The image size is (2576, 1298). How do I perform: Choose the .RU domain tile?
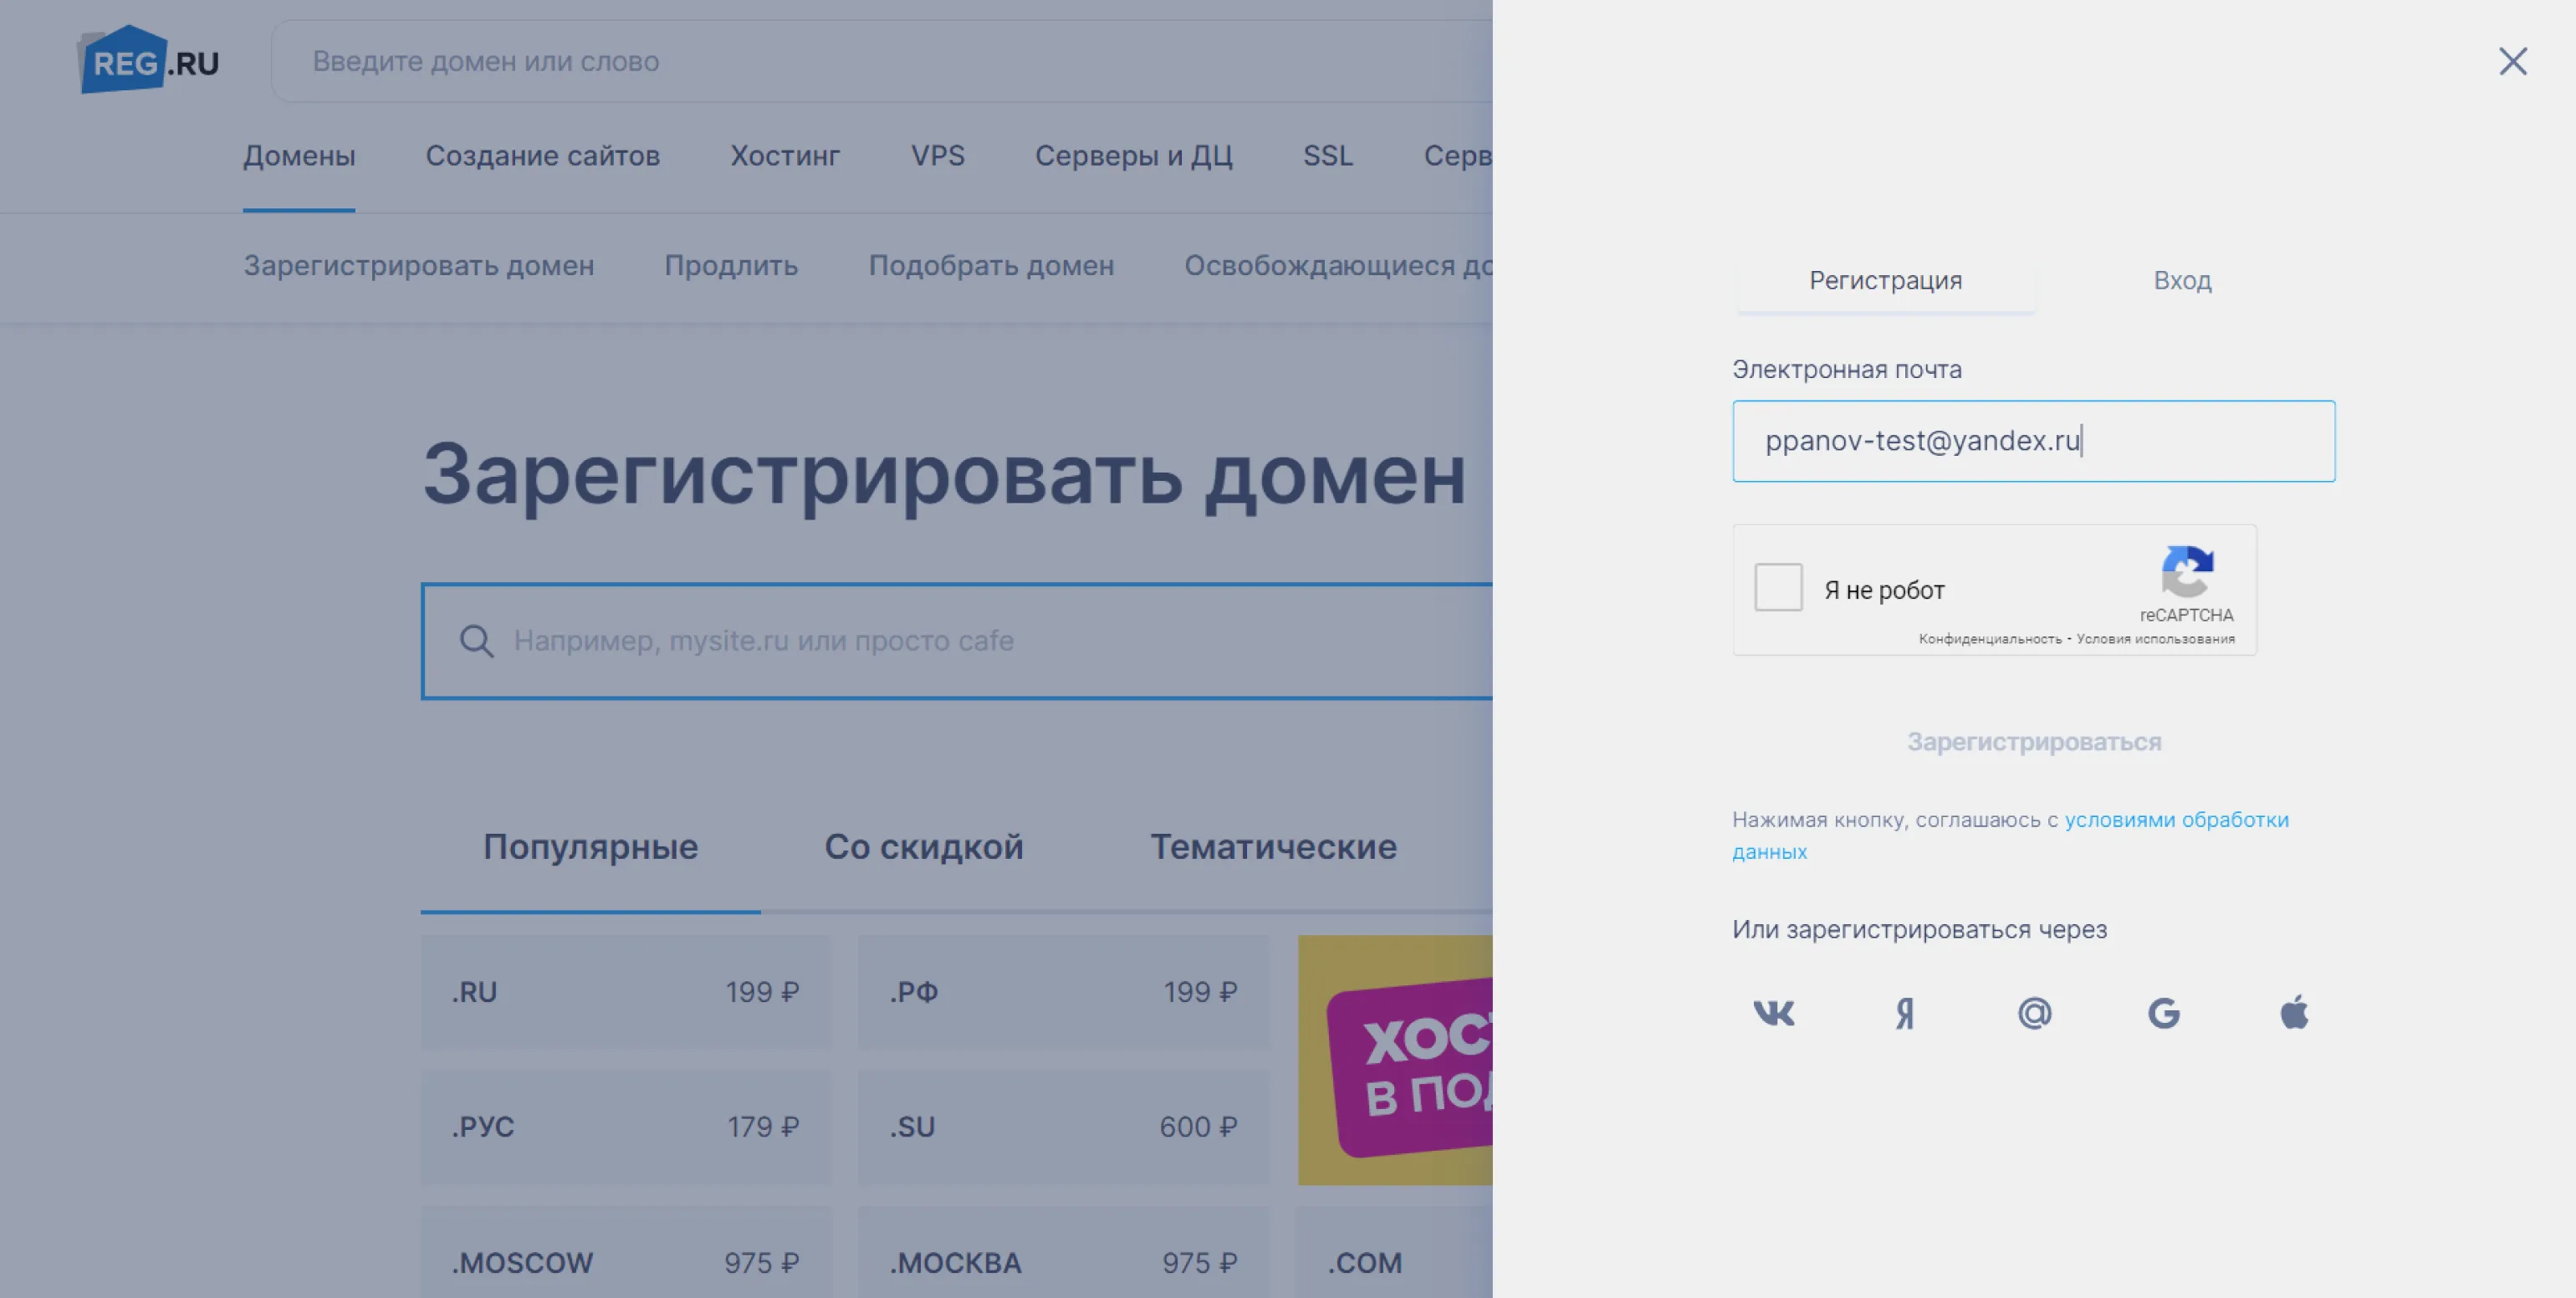[626, 992]
